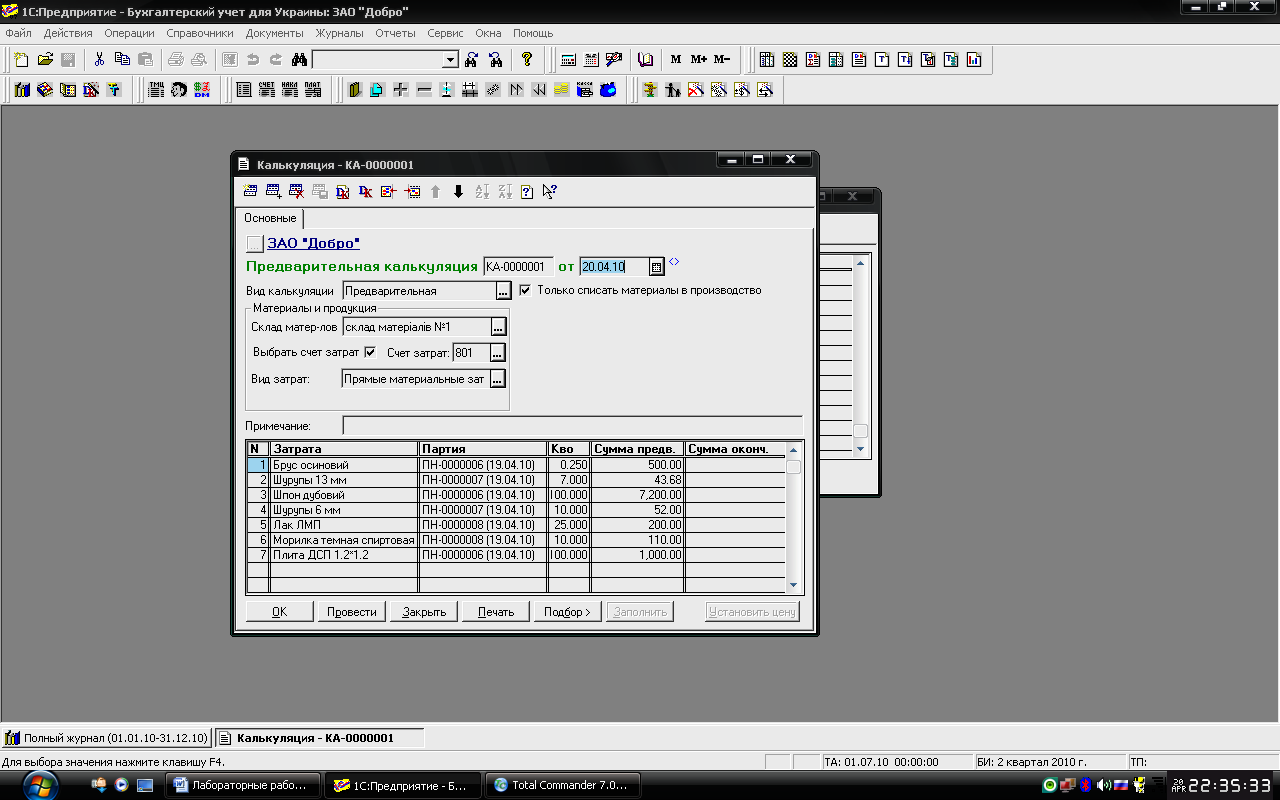
Task: Open the Вид затрат selection button
Action: click(498, 379)
